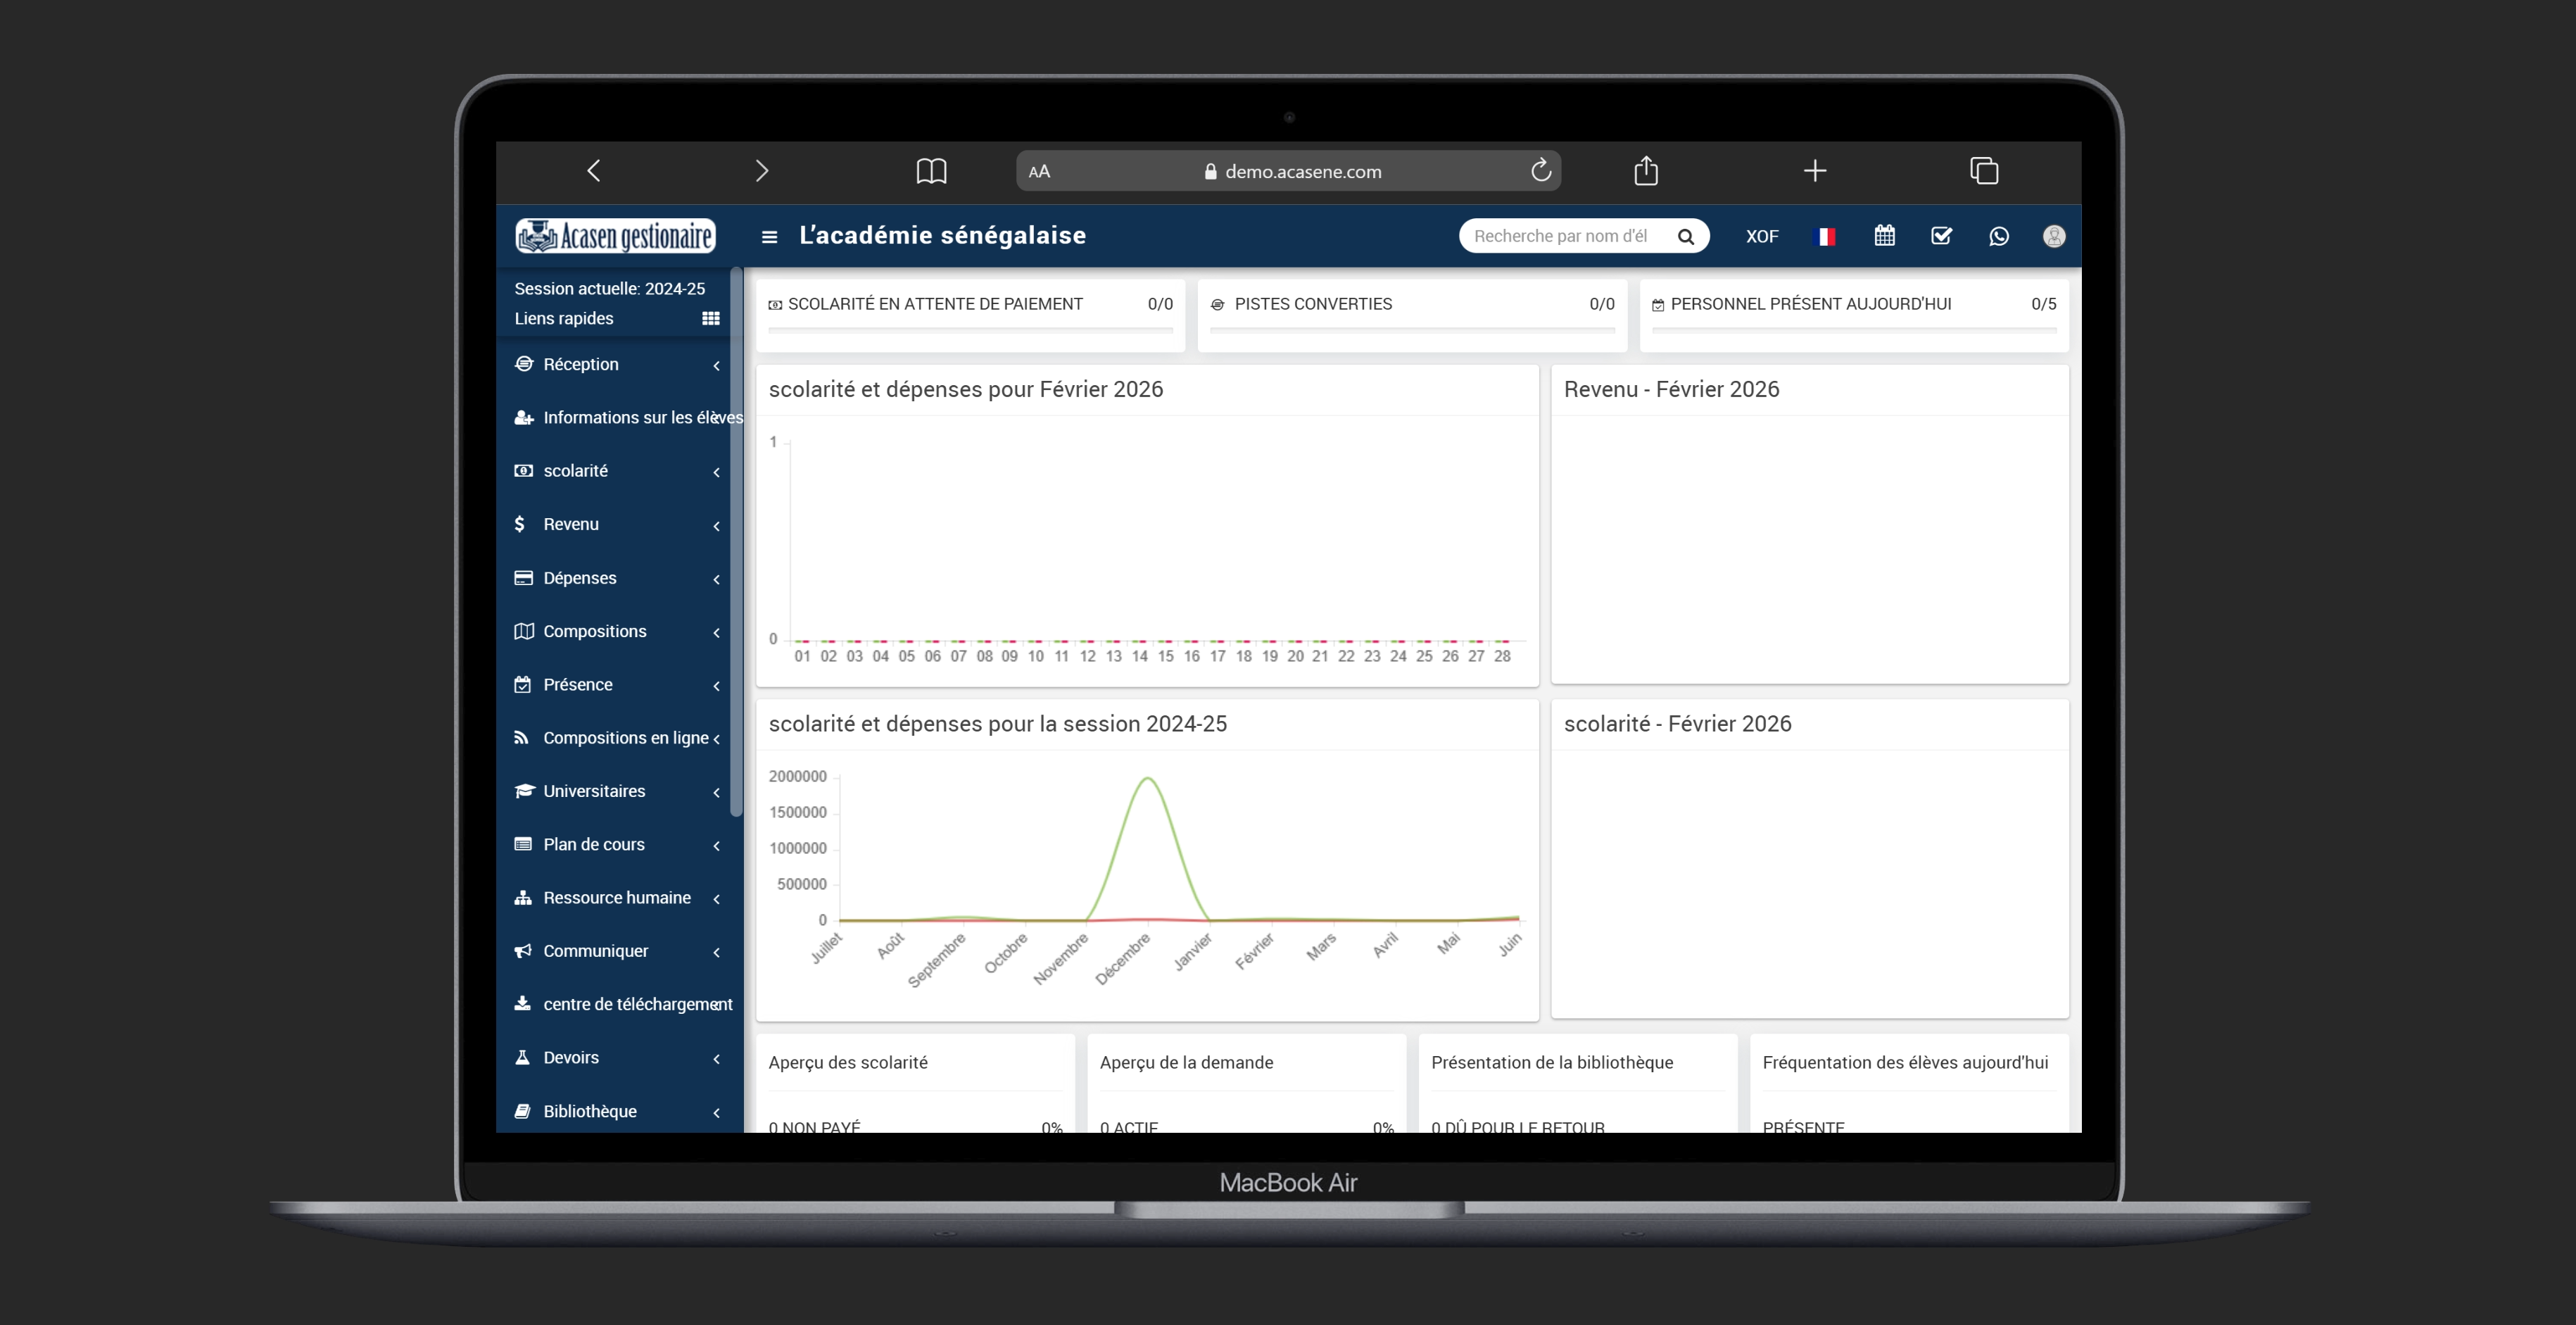Select the Revenu dollar icon in sidebar

click(522, 524)
